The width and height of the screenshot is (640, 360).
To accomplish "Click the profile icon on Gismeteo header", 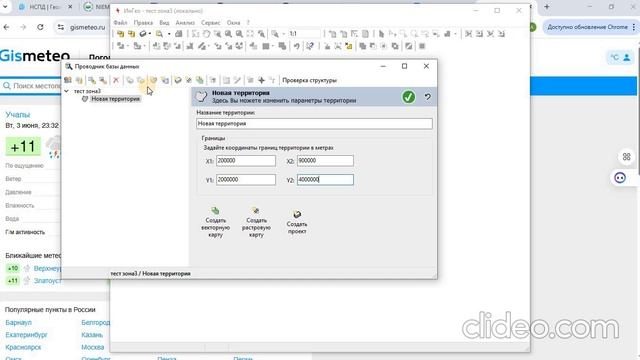I will point(627,58).
